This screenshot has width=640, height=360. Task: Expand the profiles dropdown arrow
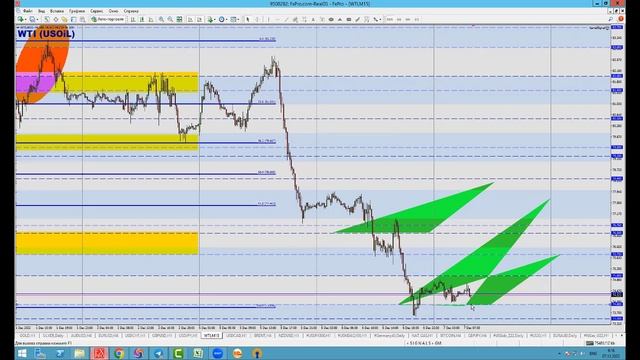pos(37,19)
